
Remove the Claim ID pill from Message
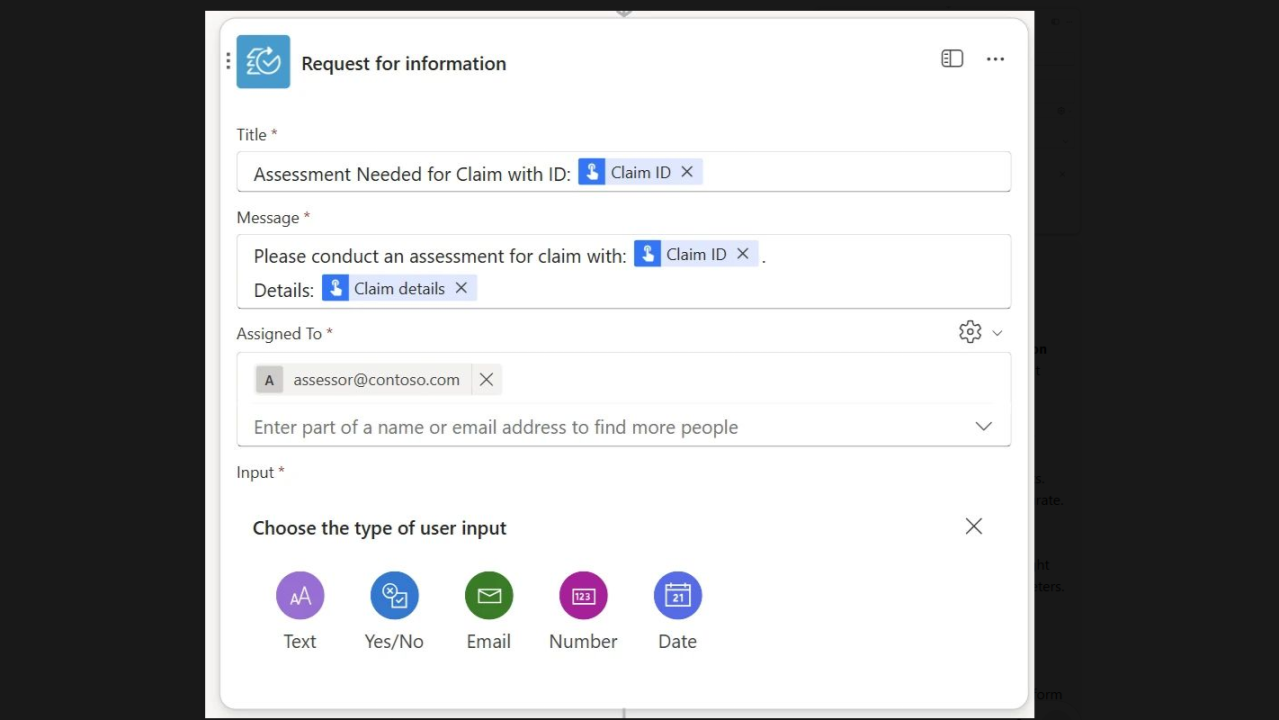click(742, 253)
